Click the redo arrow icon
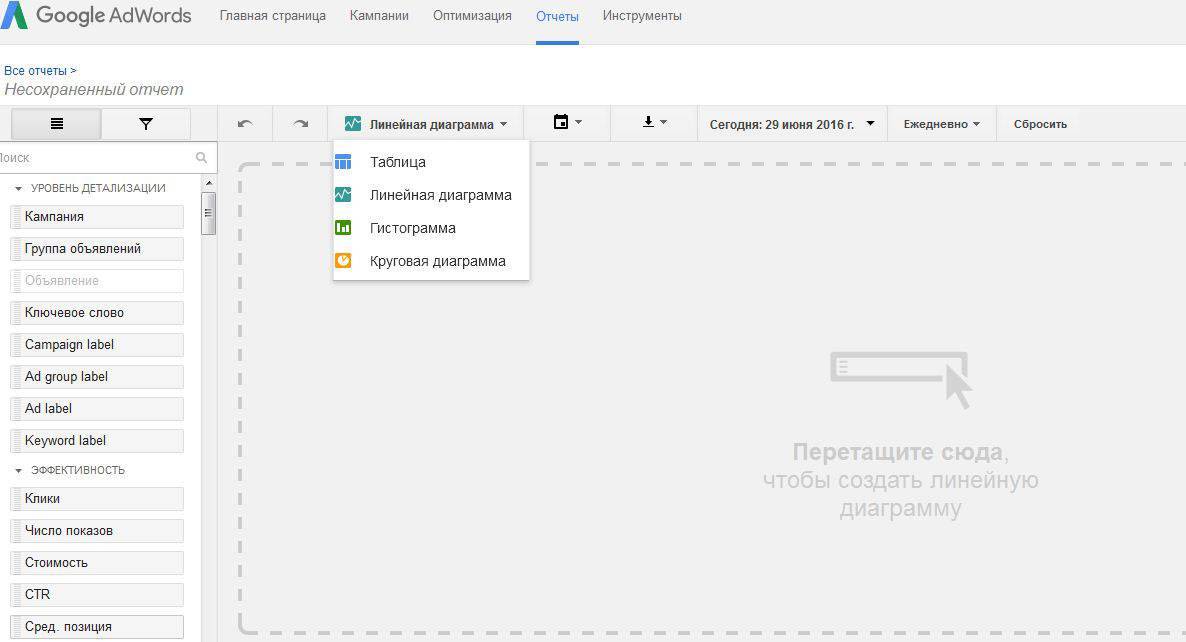 (x=300, y=124)
